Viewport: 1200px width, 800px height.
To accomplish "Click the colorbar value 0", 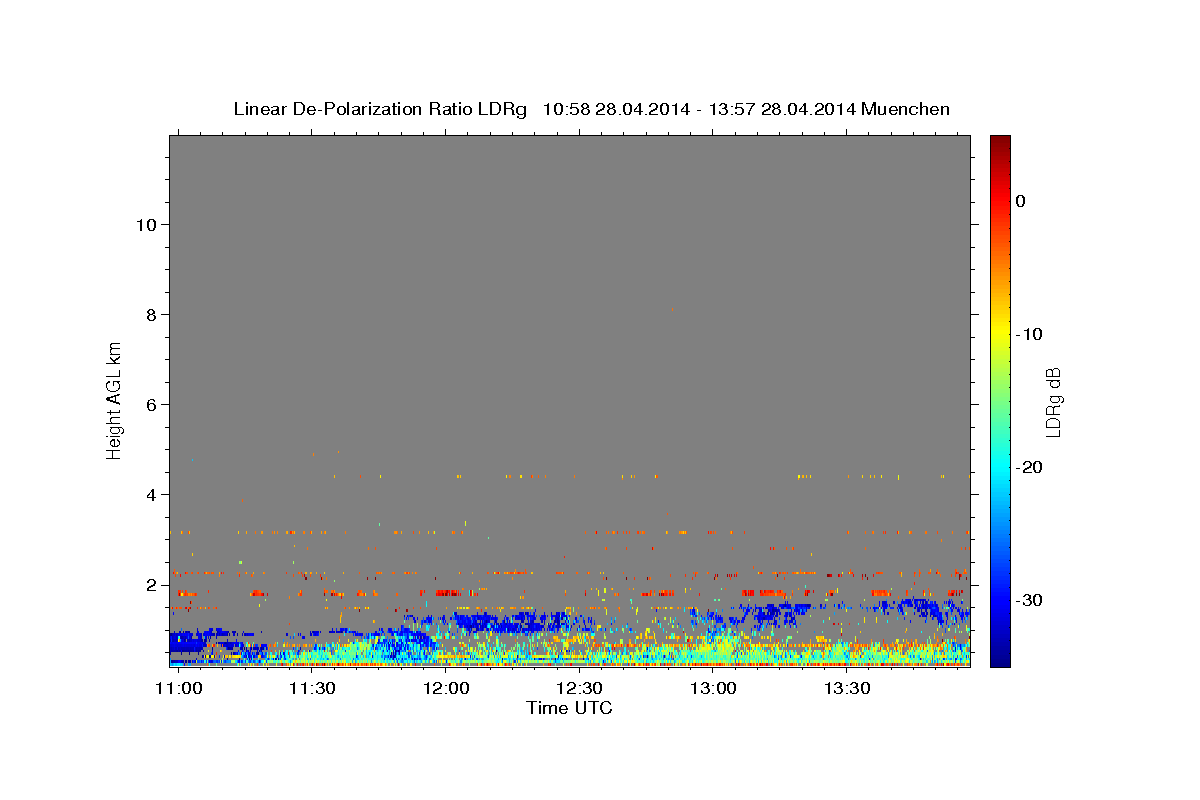I will click(1020, 201).
